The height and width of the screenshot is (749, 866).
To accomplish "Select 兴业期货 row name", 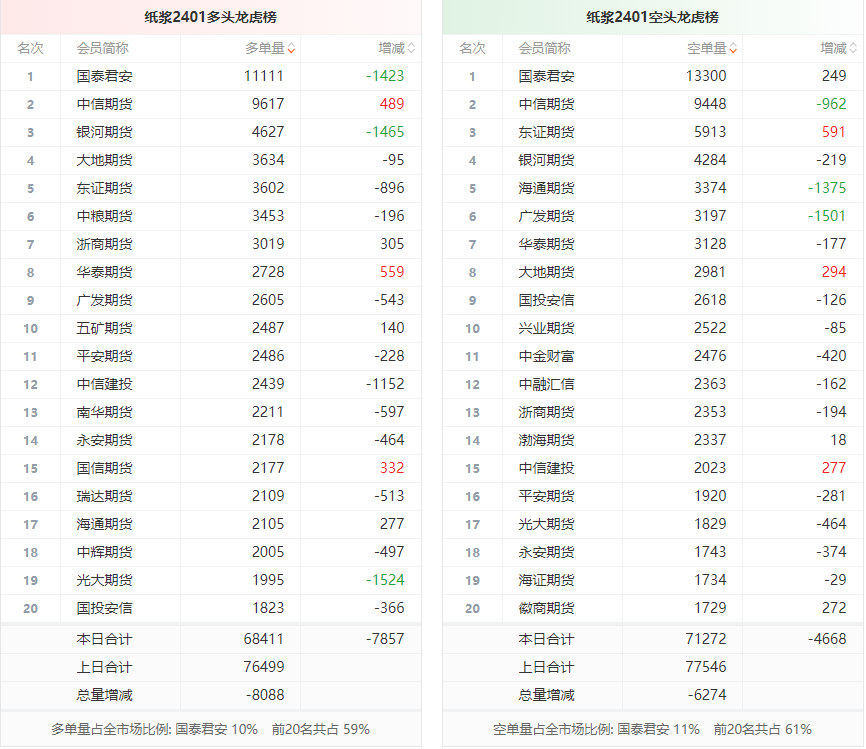I will [x=546, y=328].
